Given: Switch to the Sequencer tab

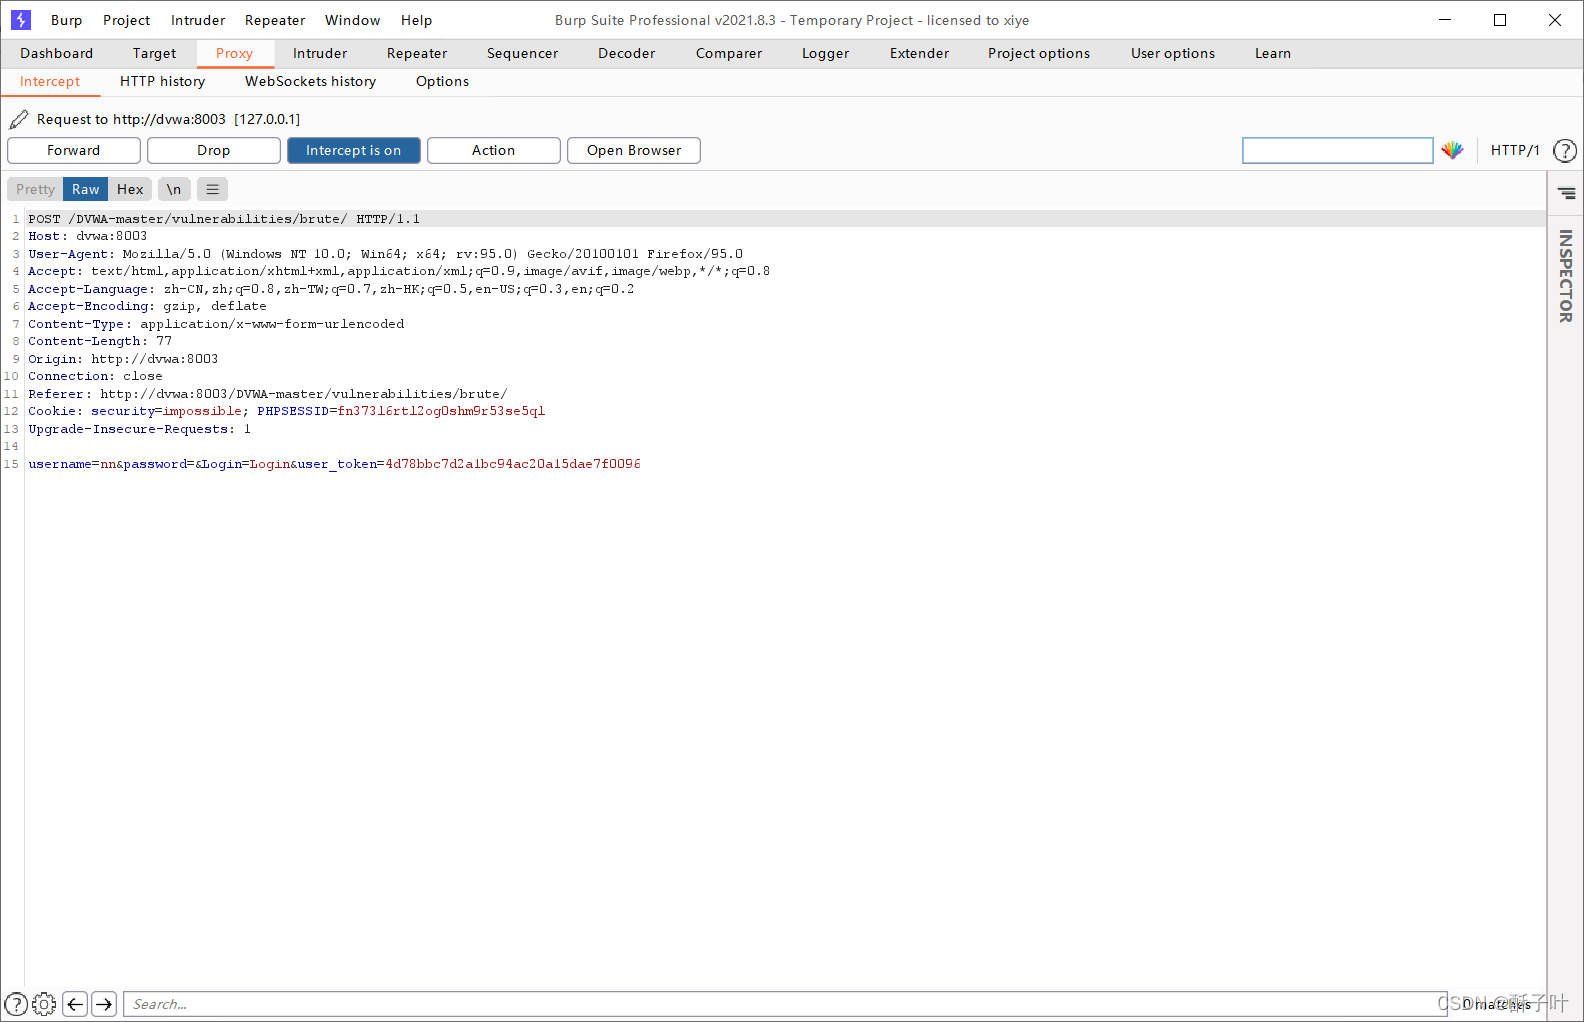Looking at the screenshot, I should pos(523,53).
